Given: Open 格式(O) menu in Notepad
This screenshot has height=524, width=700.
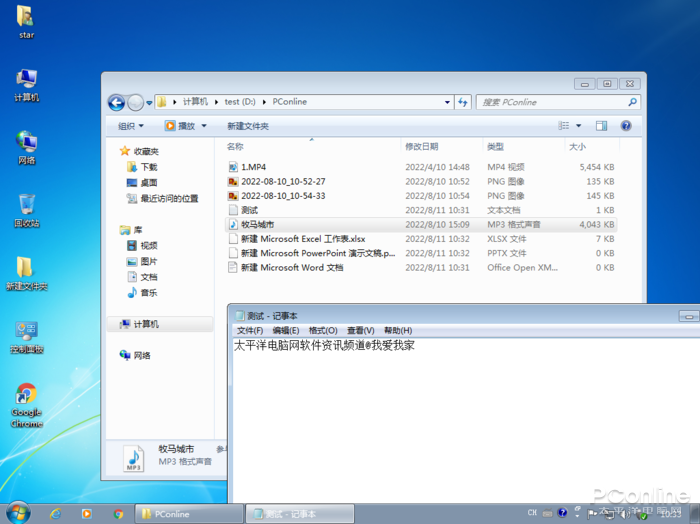Looking at the screenshot, I should (x=322, y=330).
